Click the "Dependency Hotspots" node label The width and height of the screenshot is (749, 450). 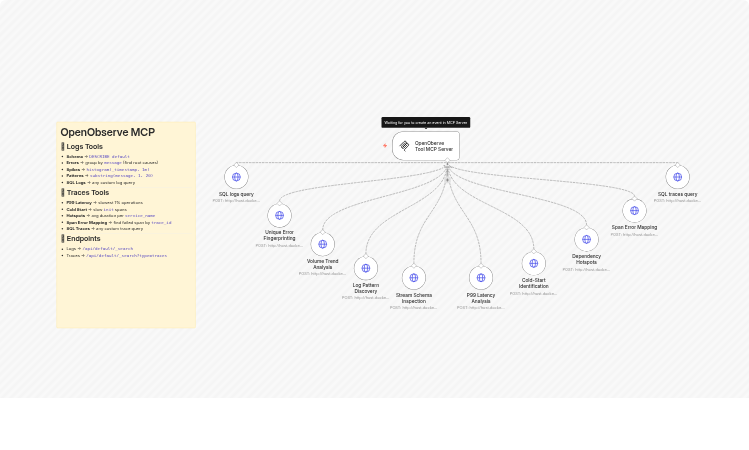(587, 259)
